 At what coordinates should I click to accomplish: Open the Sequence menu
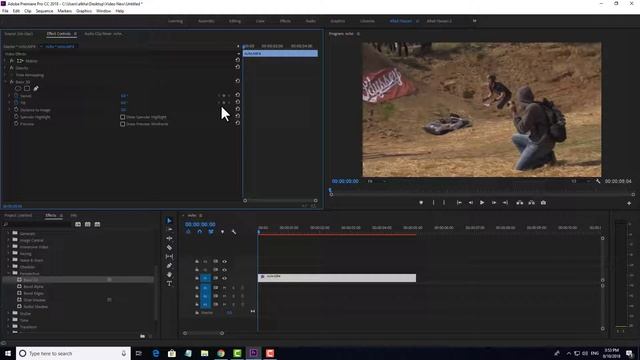(44, 11)
